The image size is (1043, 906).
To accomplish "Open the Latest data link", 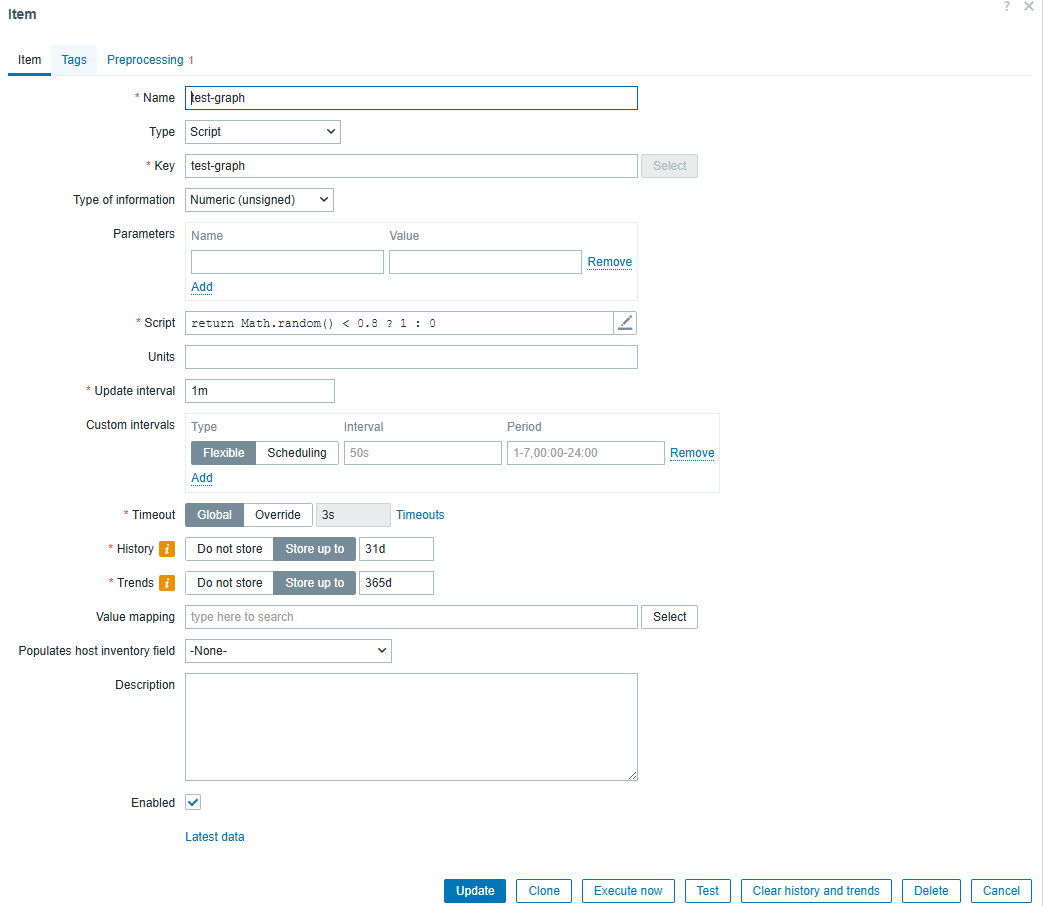I will coord(214,837).
